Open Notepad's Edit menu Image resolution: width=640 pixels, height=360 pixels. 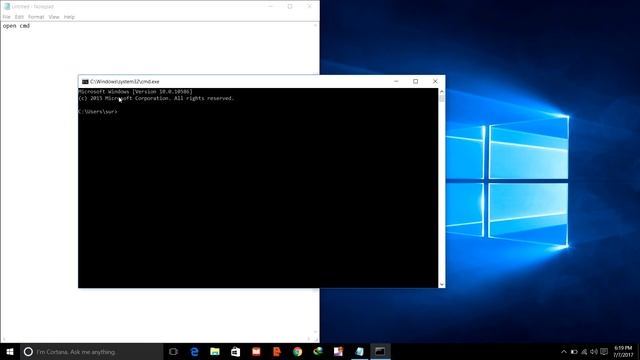click(x=19, y=17)
